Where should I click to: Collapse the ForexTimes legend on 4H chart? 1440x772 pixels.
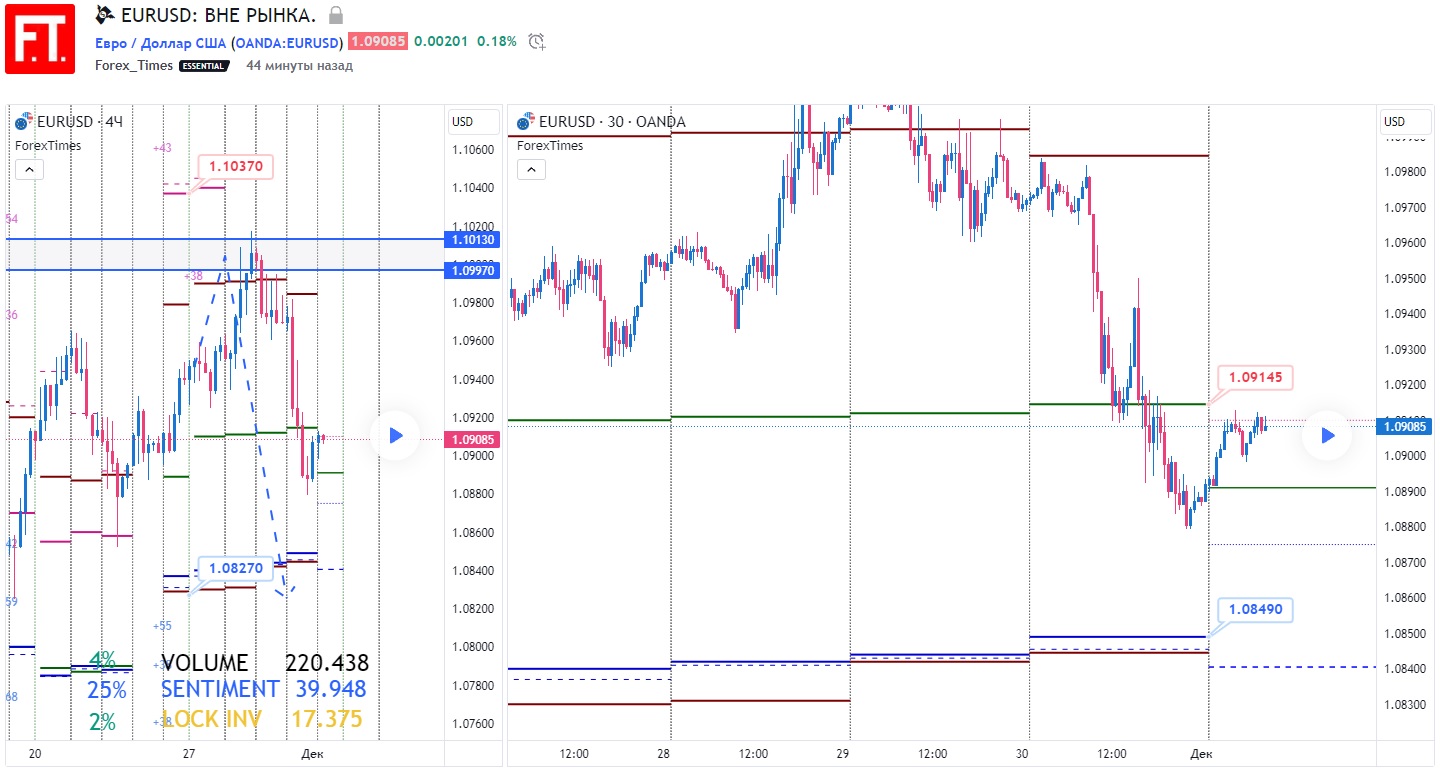29,170
